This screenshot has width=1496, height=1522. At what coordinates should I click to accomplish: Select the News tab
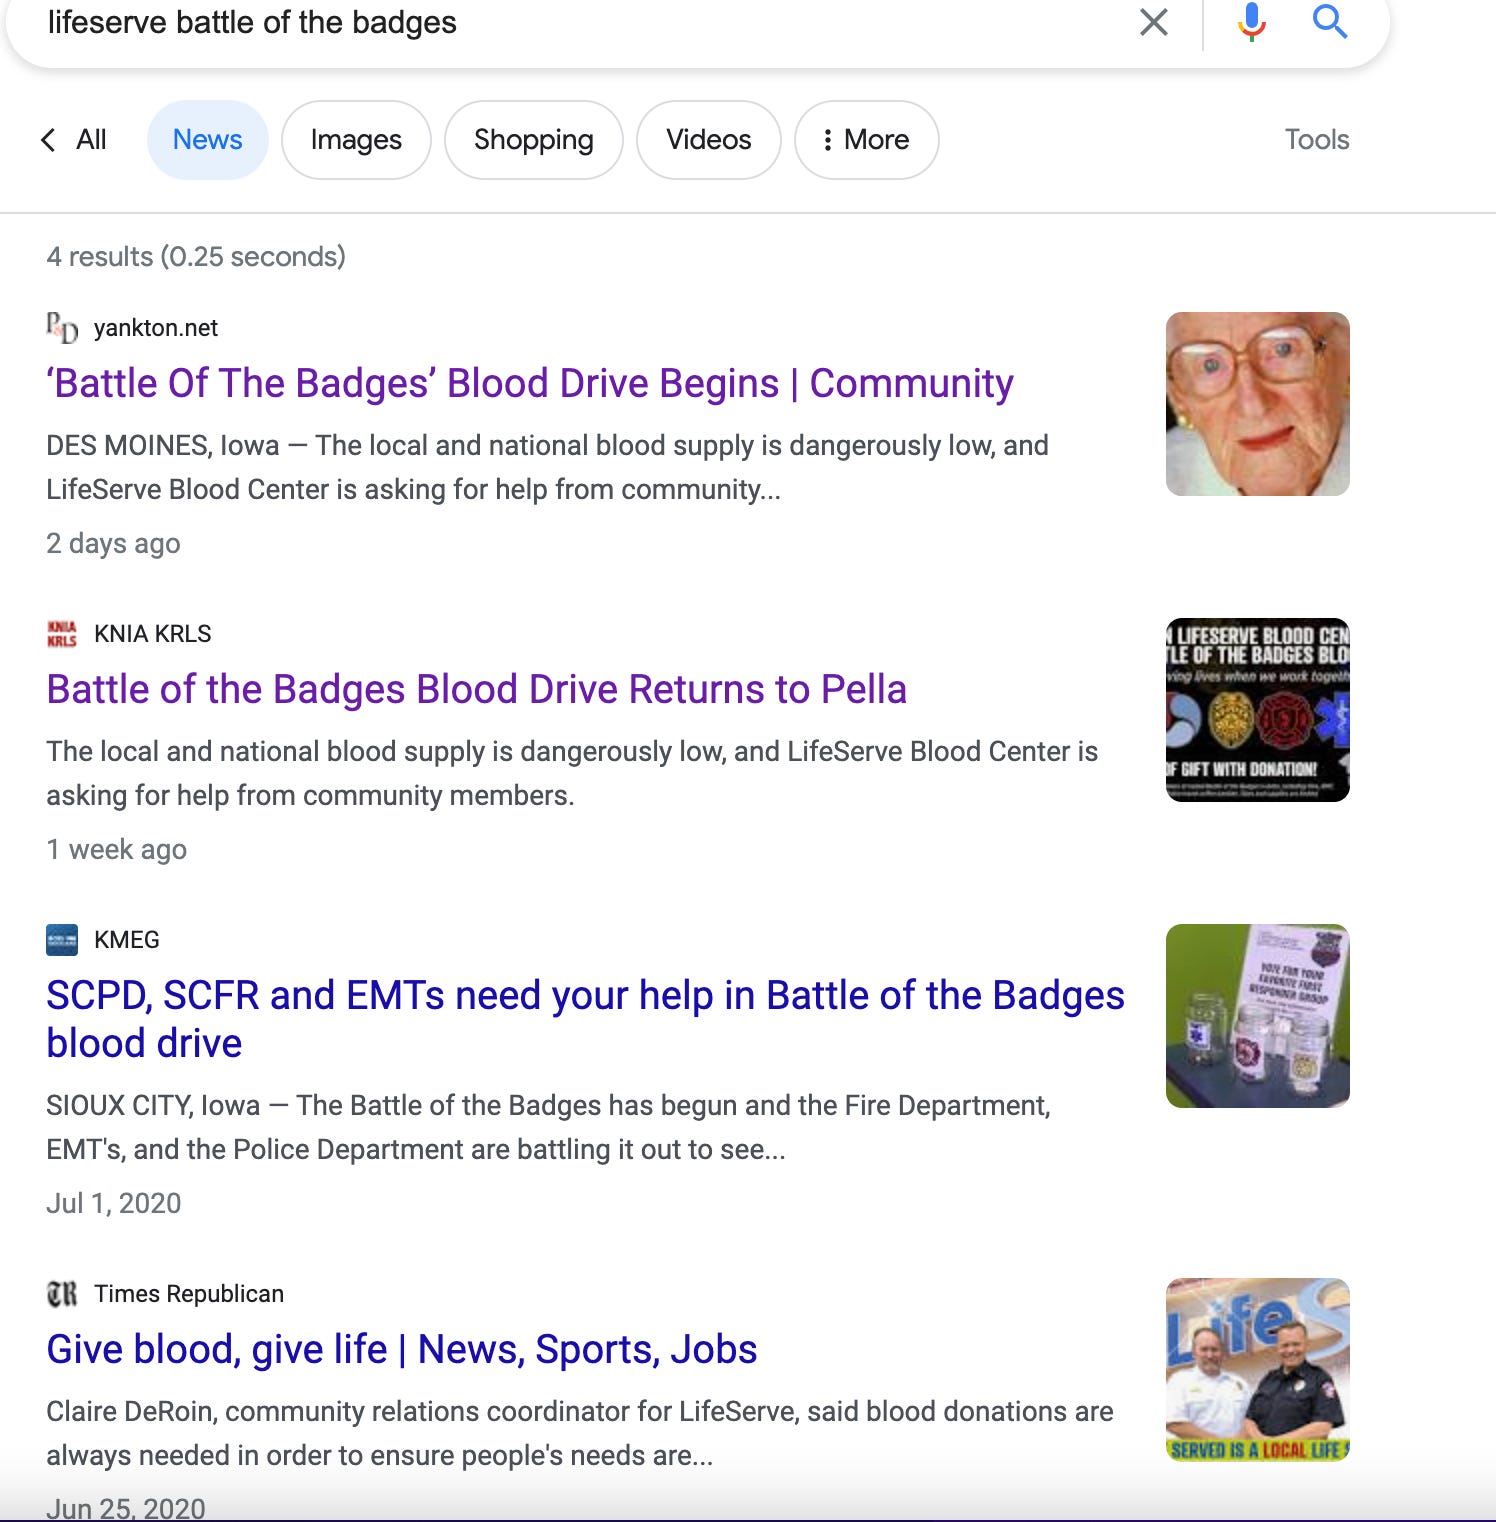point(207,140)
